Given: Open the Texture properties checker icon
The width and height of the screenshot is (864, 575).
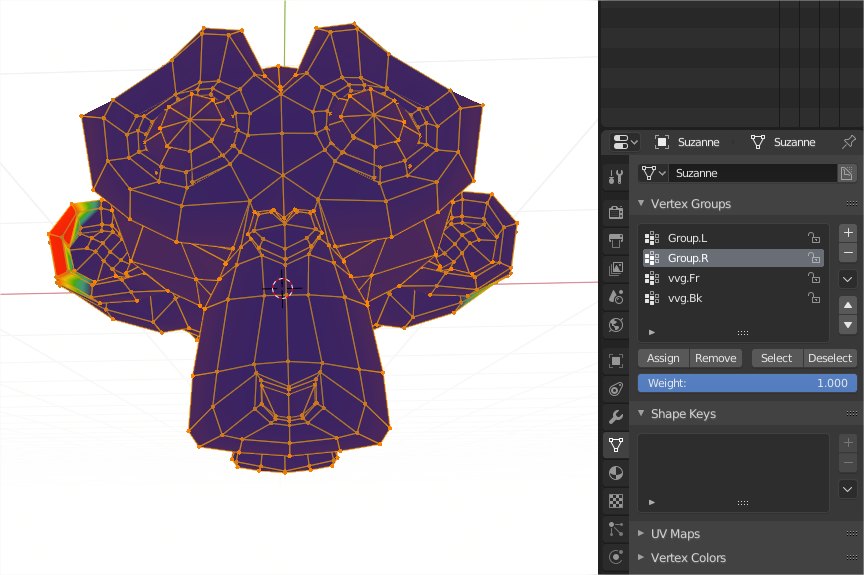Looking at the screenshot, I should (616, 501).
